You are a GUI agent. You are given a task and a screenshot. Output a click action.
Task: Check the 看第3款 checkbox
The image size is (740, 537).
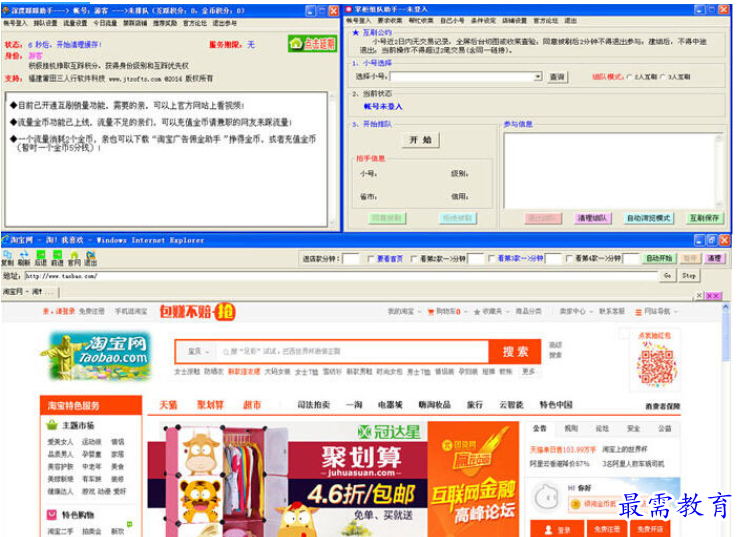[491, 259]
